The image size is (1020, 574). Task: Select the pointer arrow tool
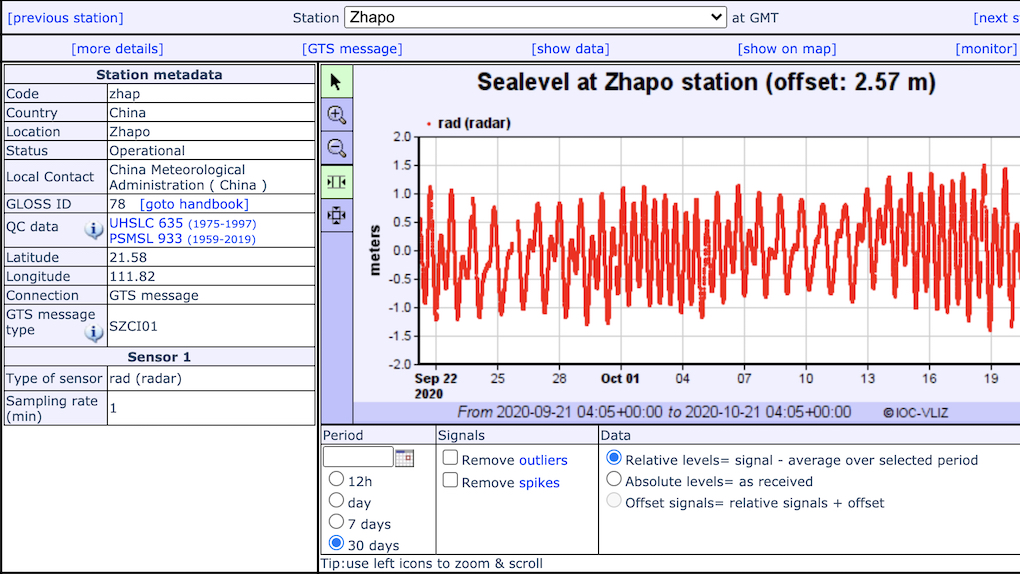click(336, 82)
